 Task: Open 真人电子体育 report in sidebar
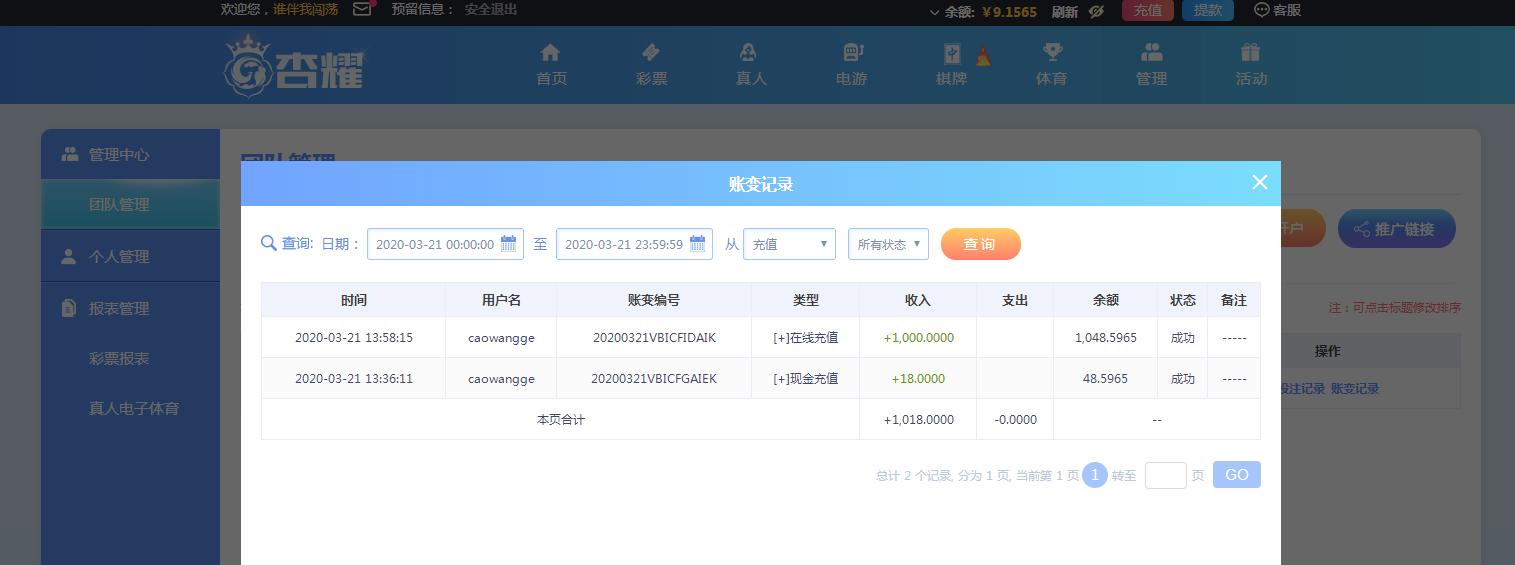point(134,408)
